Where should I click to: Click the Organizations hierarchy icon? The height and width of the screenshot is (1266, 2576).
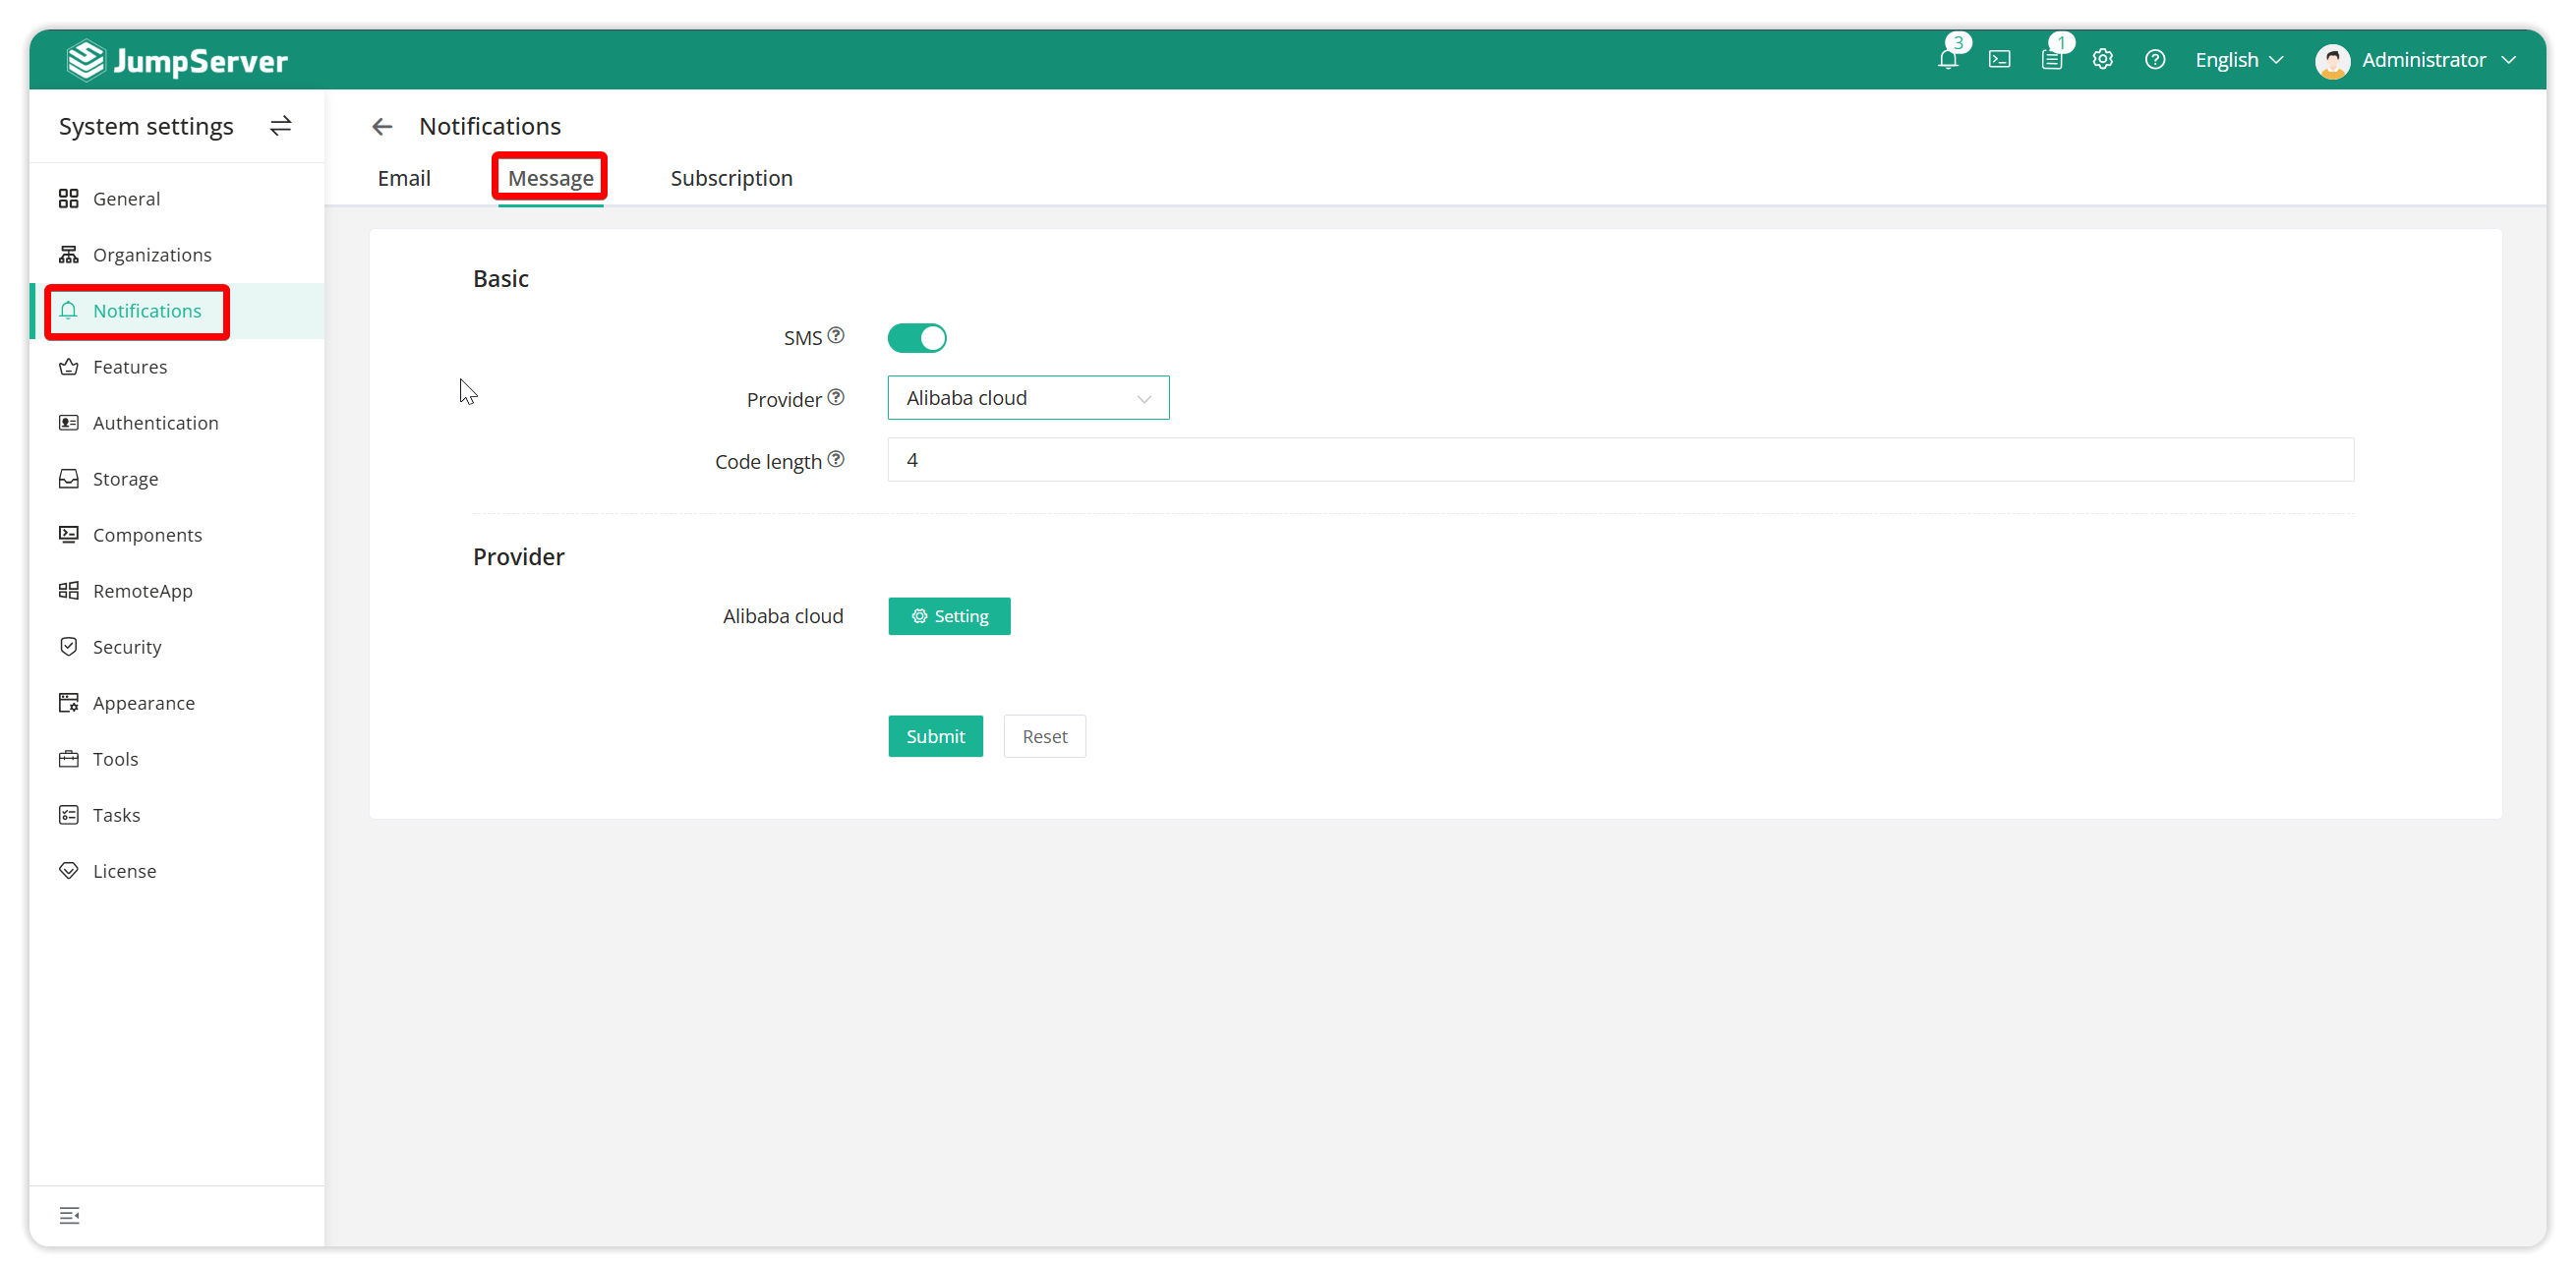coord(68,254)
